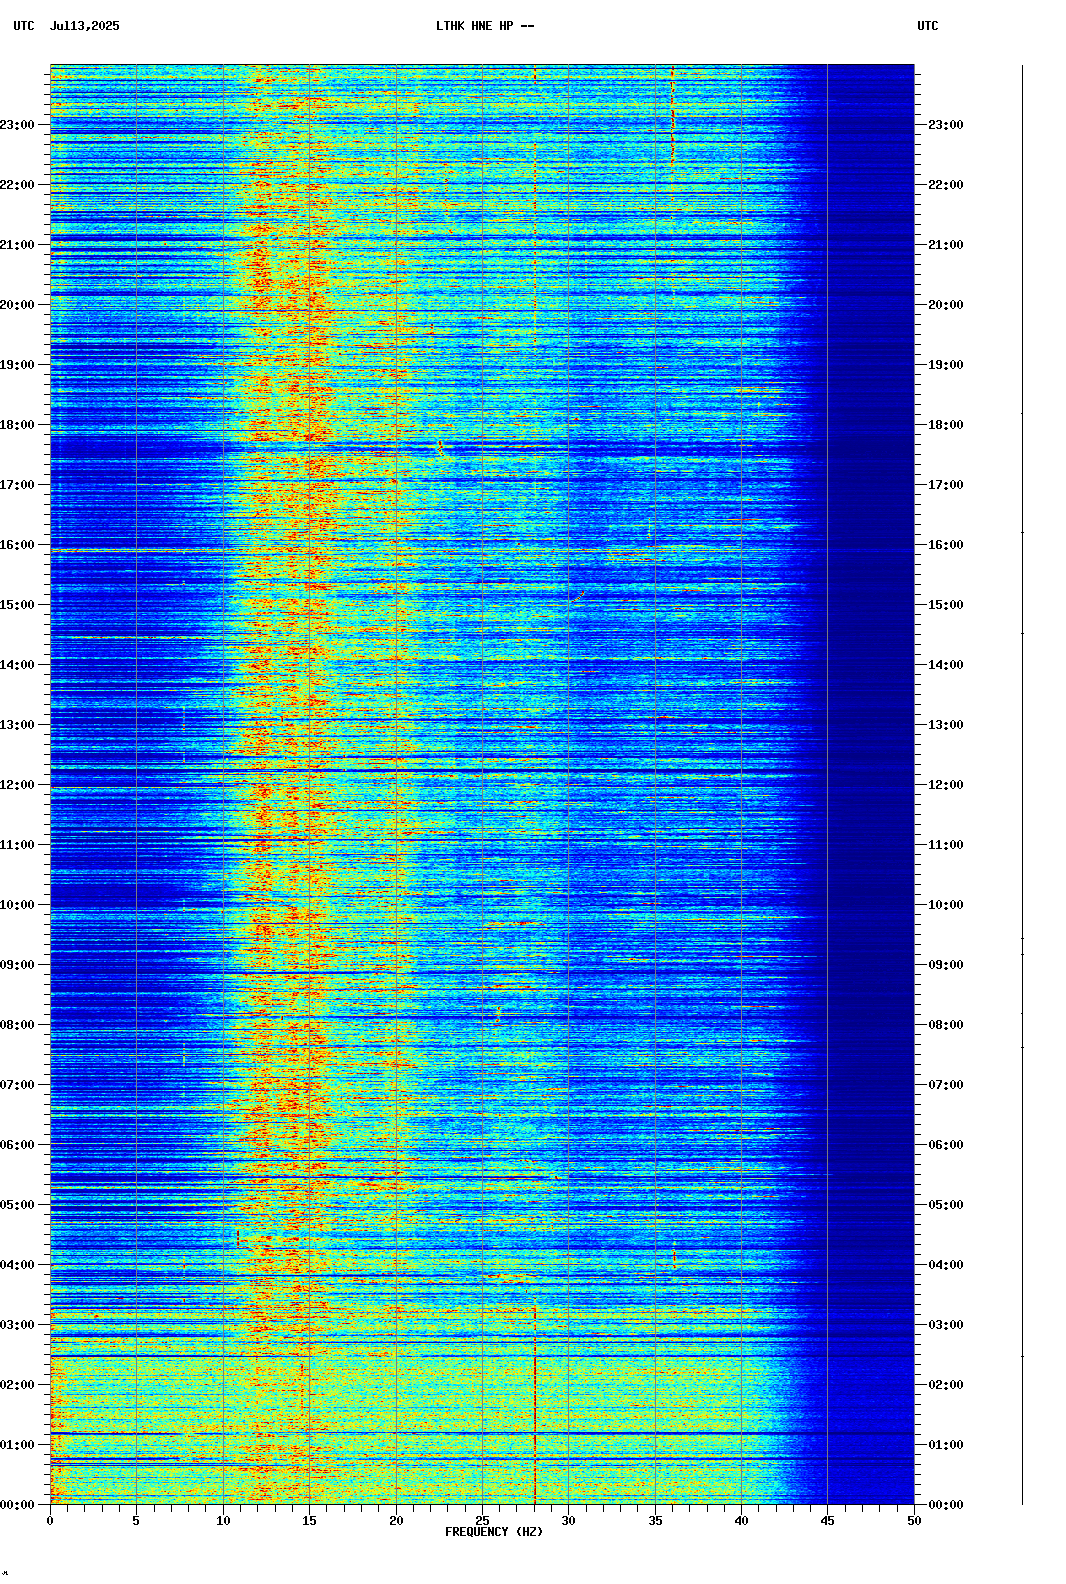
Task: Click the right-axis '19:00' time label
Action: tap(946, 365)
